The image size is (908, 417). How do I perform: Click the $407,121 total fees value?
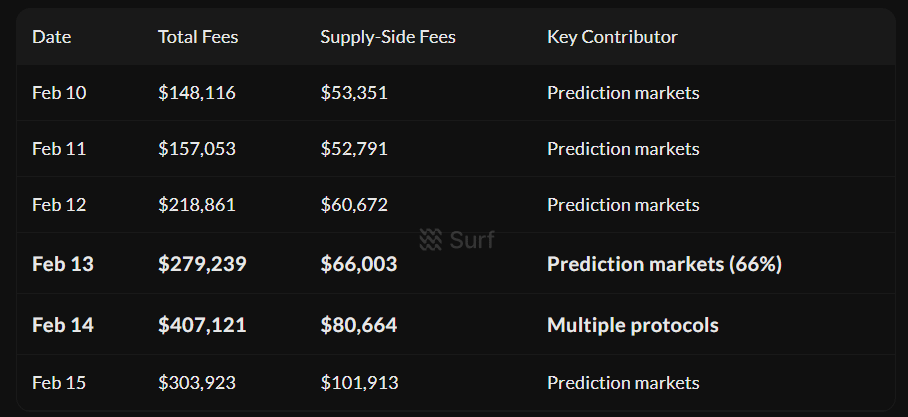[x=202, y=325]
